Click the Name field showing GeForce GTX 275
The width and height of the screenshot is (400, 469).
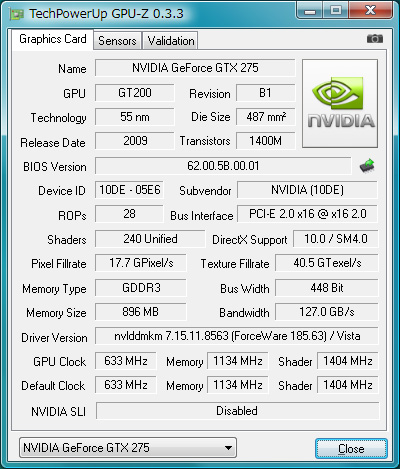click(195, 68)
